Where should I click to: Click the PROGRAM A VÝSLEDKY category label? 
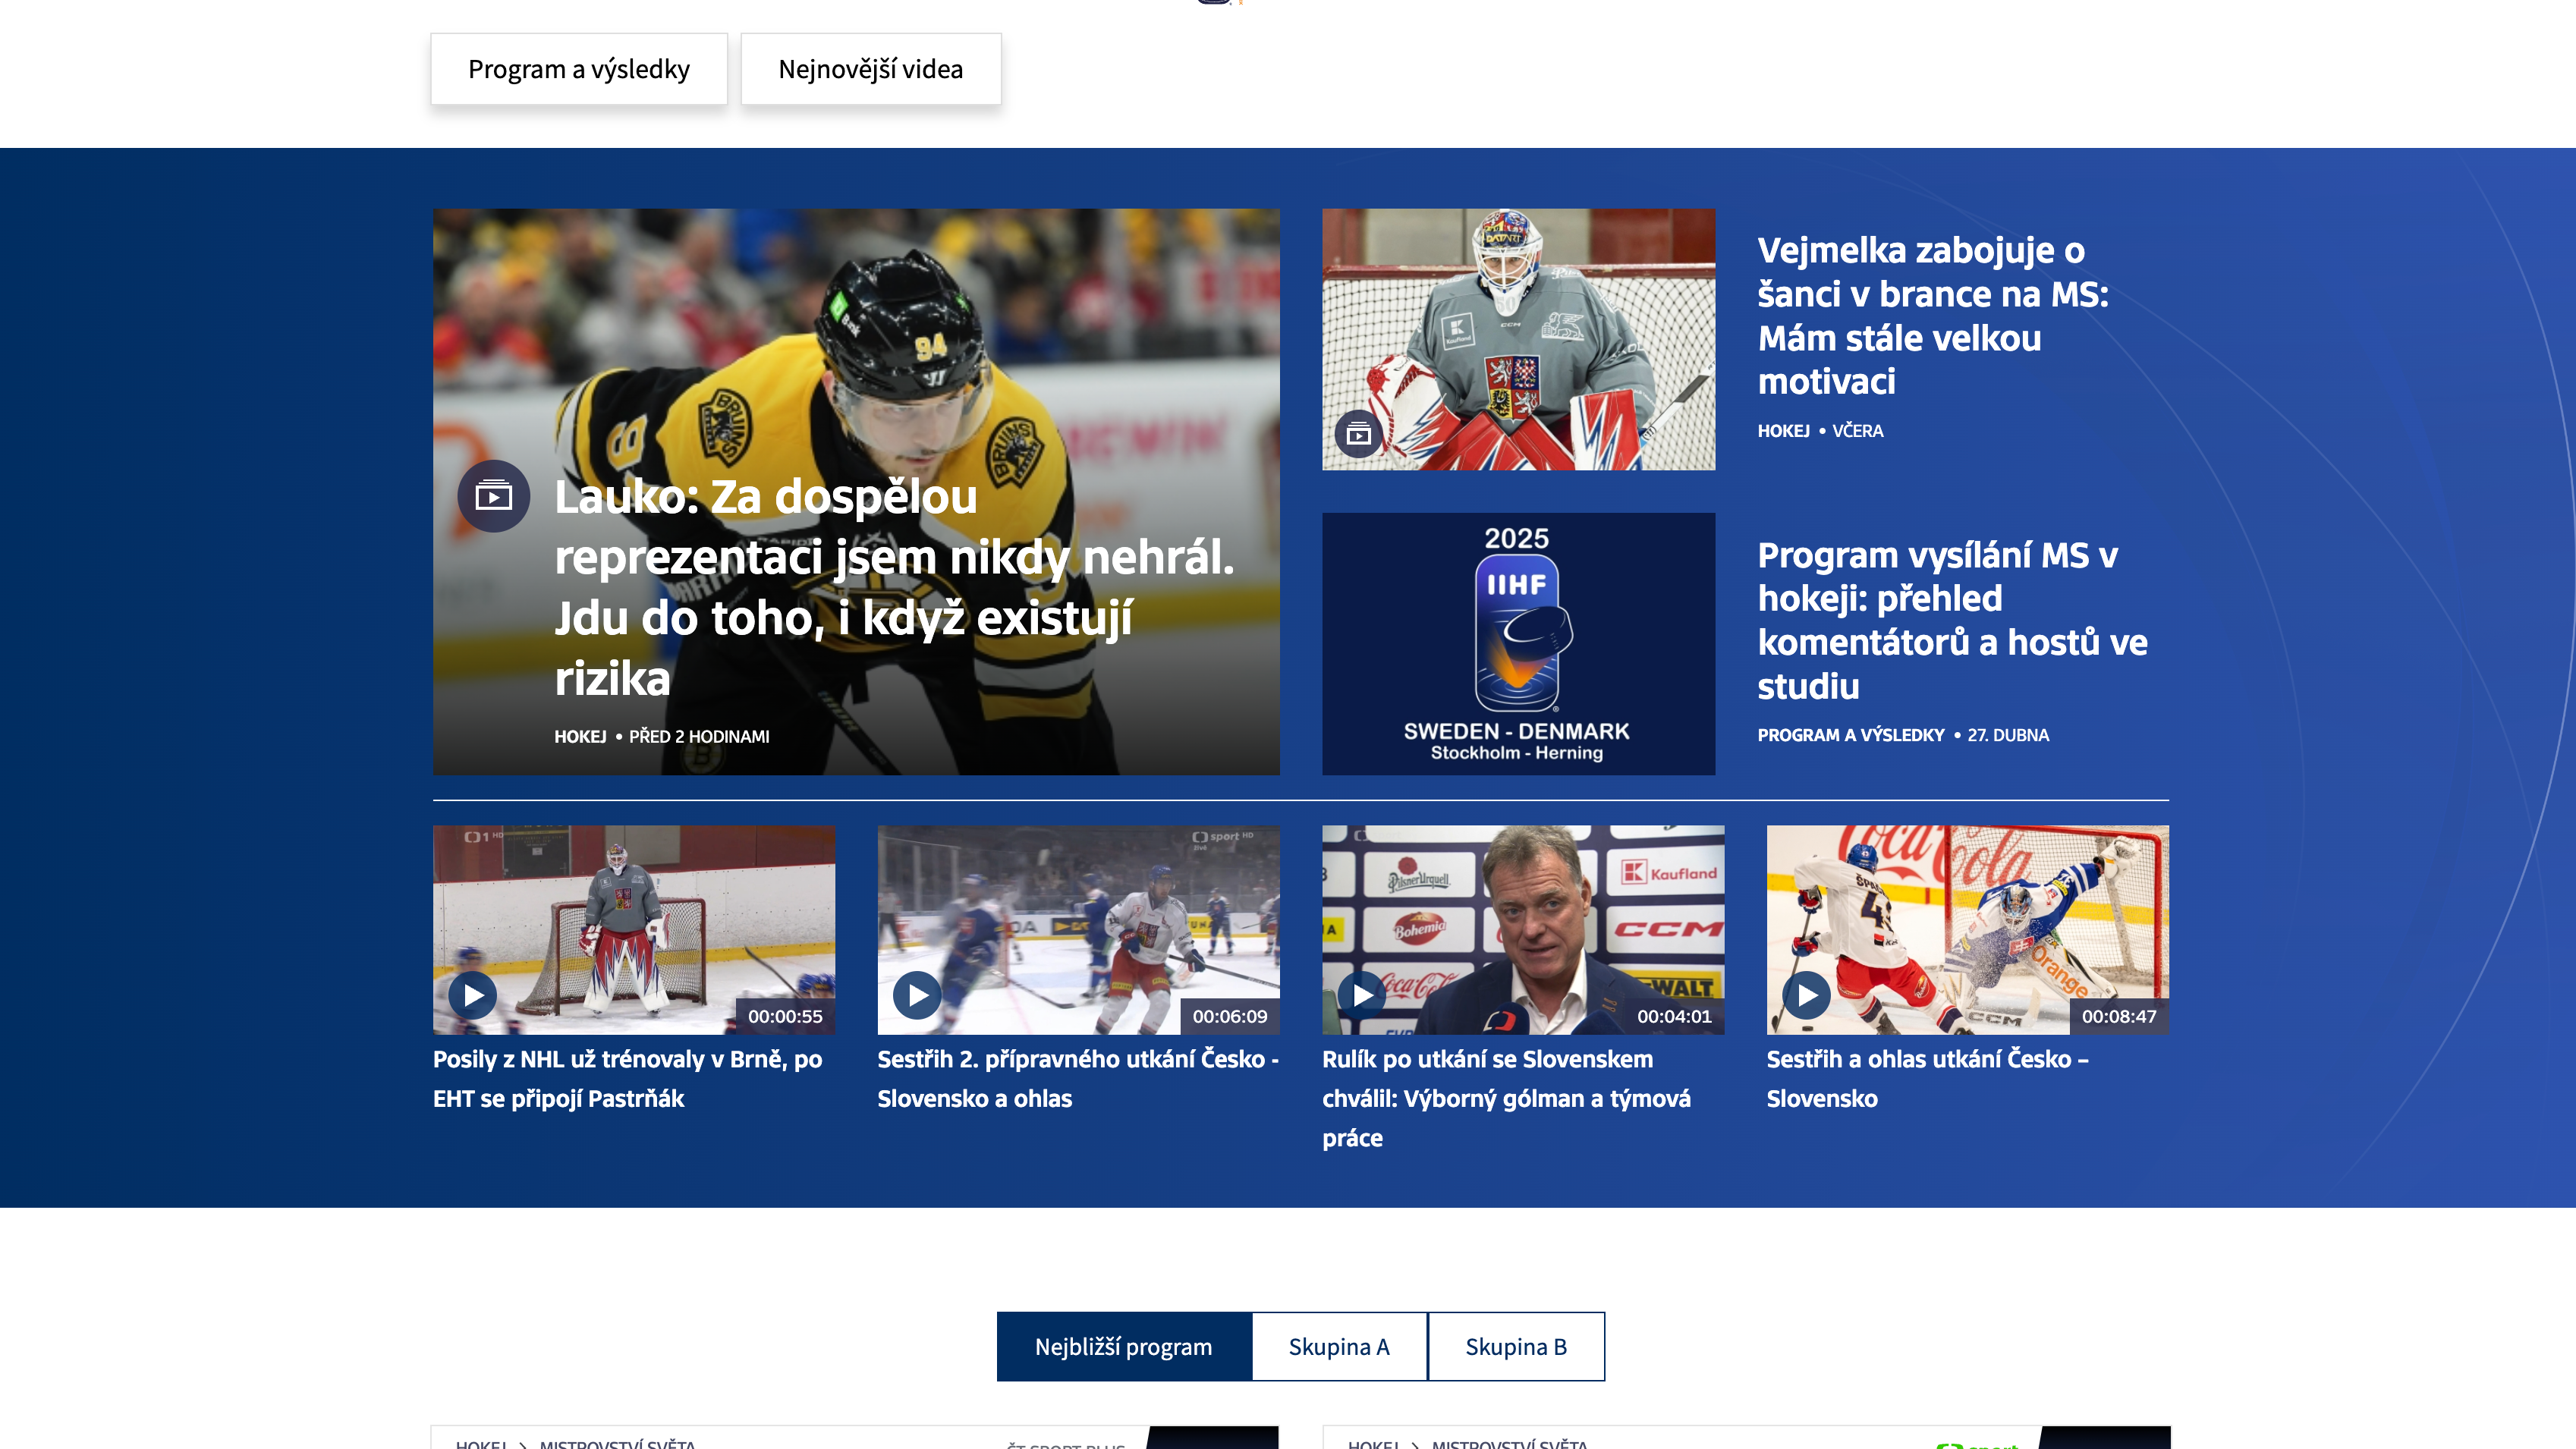tap(1851, 735)
